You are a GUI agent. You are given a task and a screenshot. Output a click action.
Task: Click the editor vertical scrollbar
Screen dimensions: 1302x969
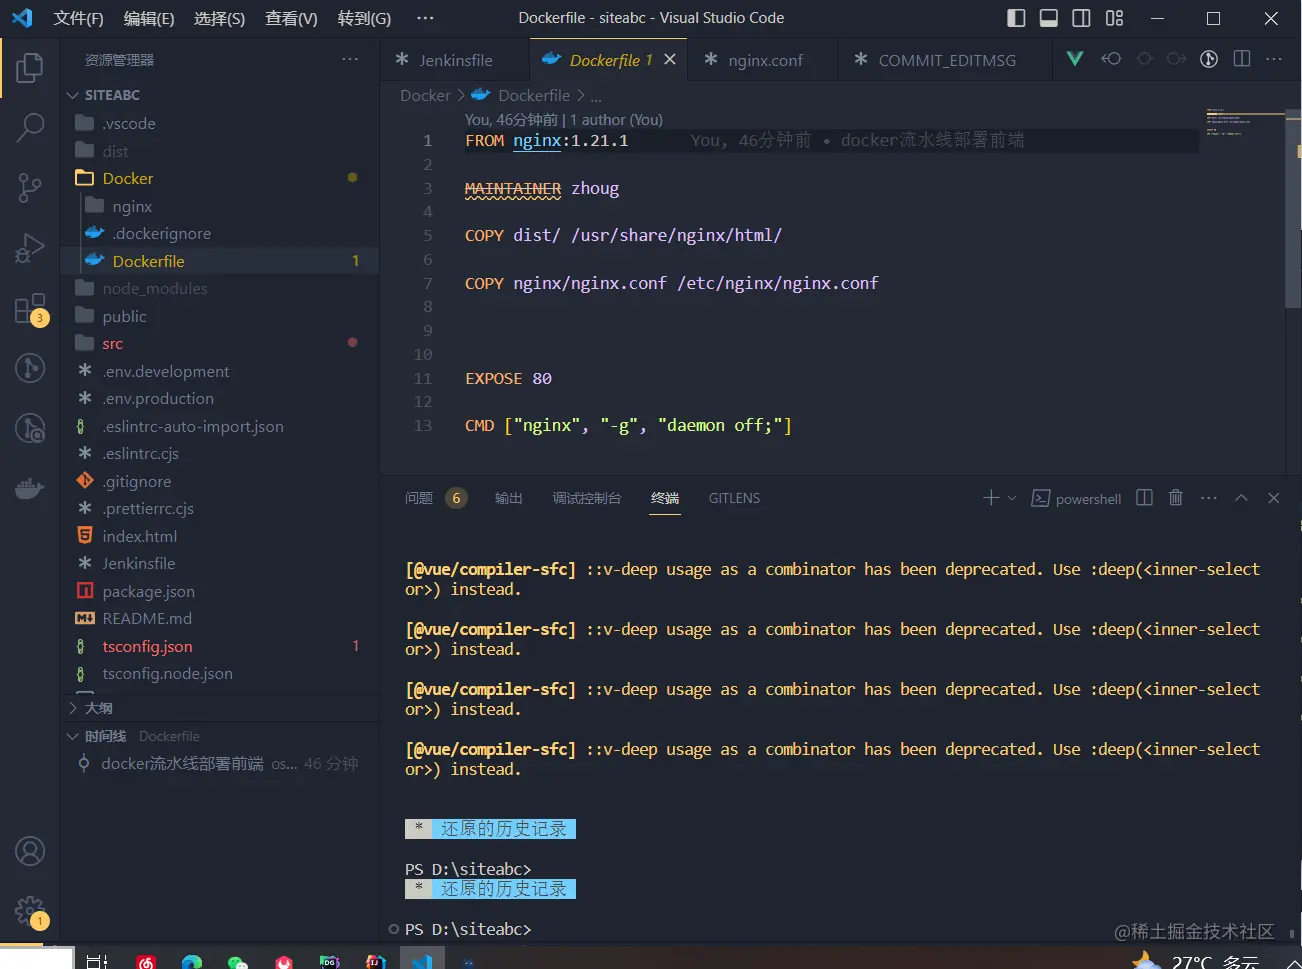pos(1293,210)
